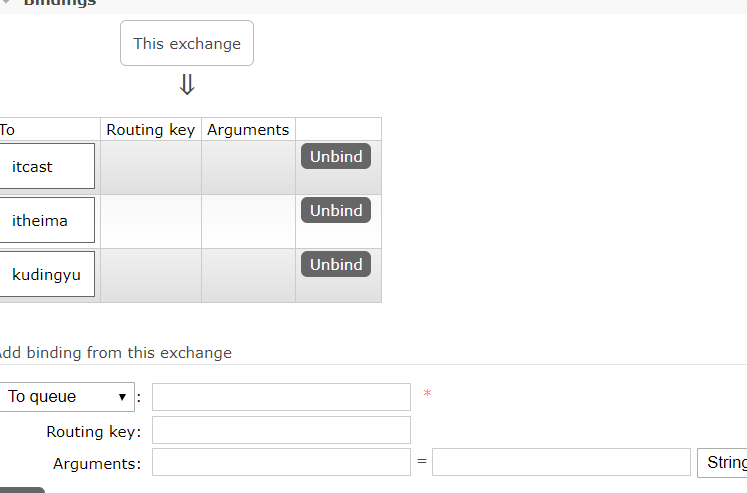Viewport: 747px width, 493px height.
Task: Focus the queue name input field
Action: [281, 397]
